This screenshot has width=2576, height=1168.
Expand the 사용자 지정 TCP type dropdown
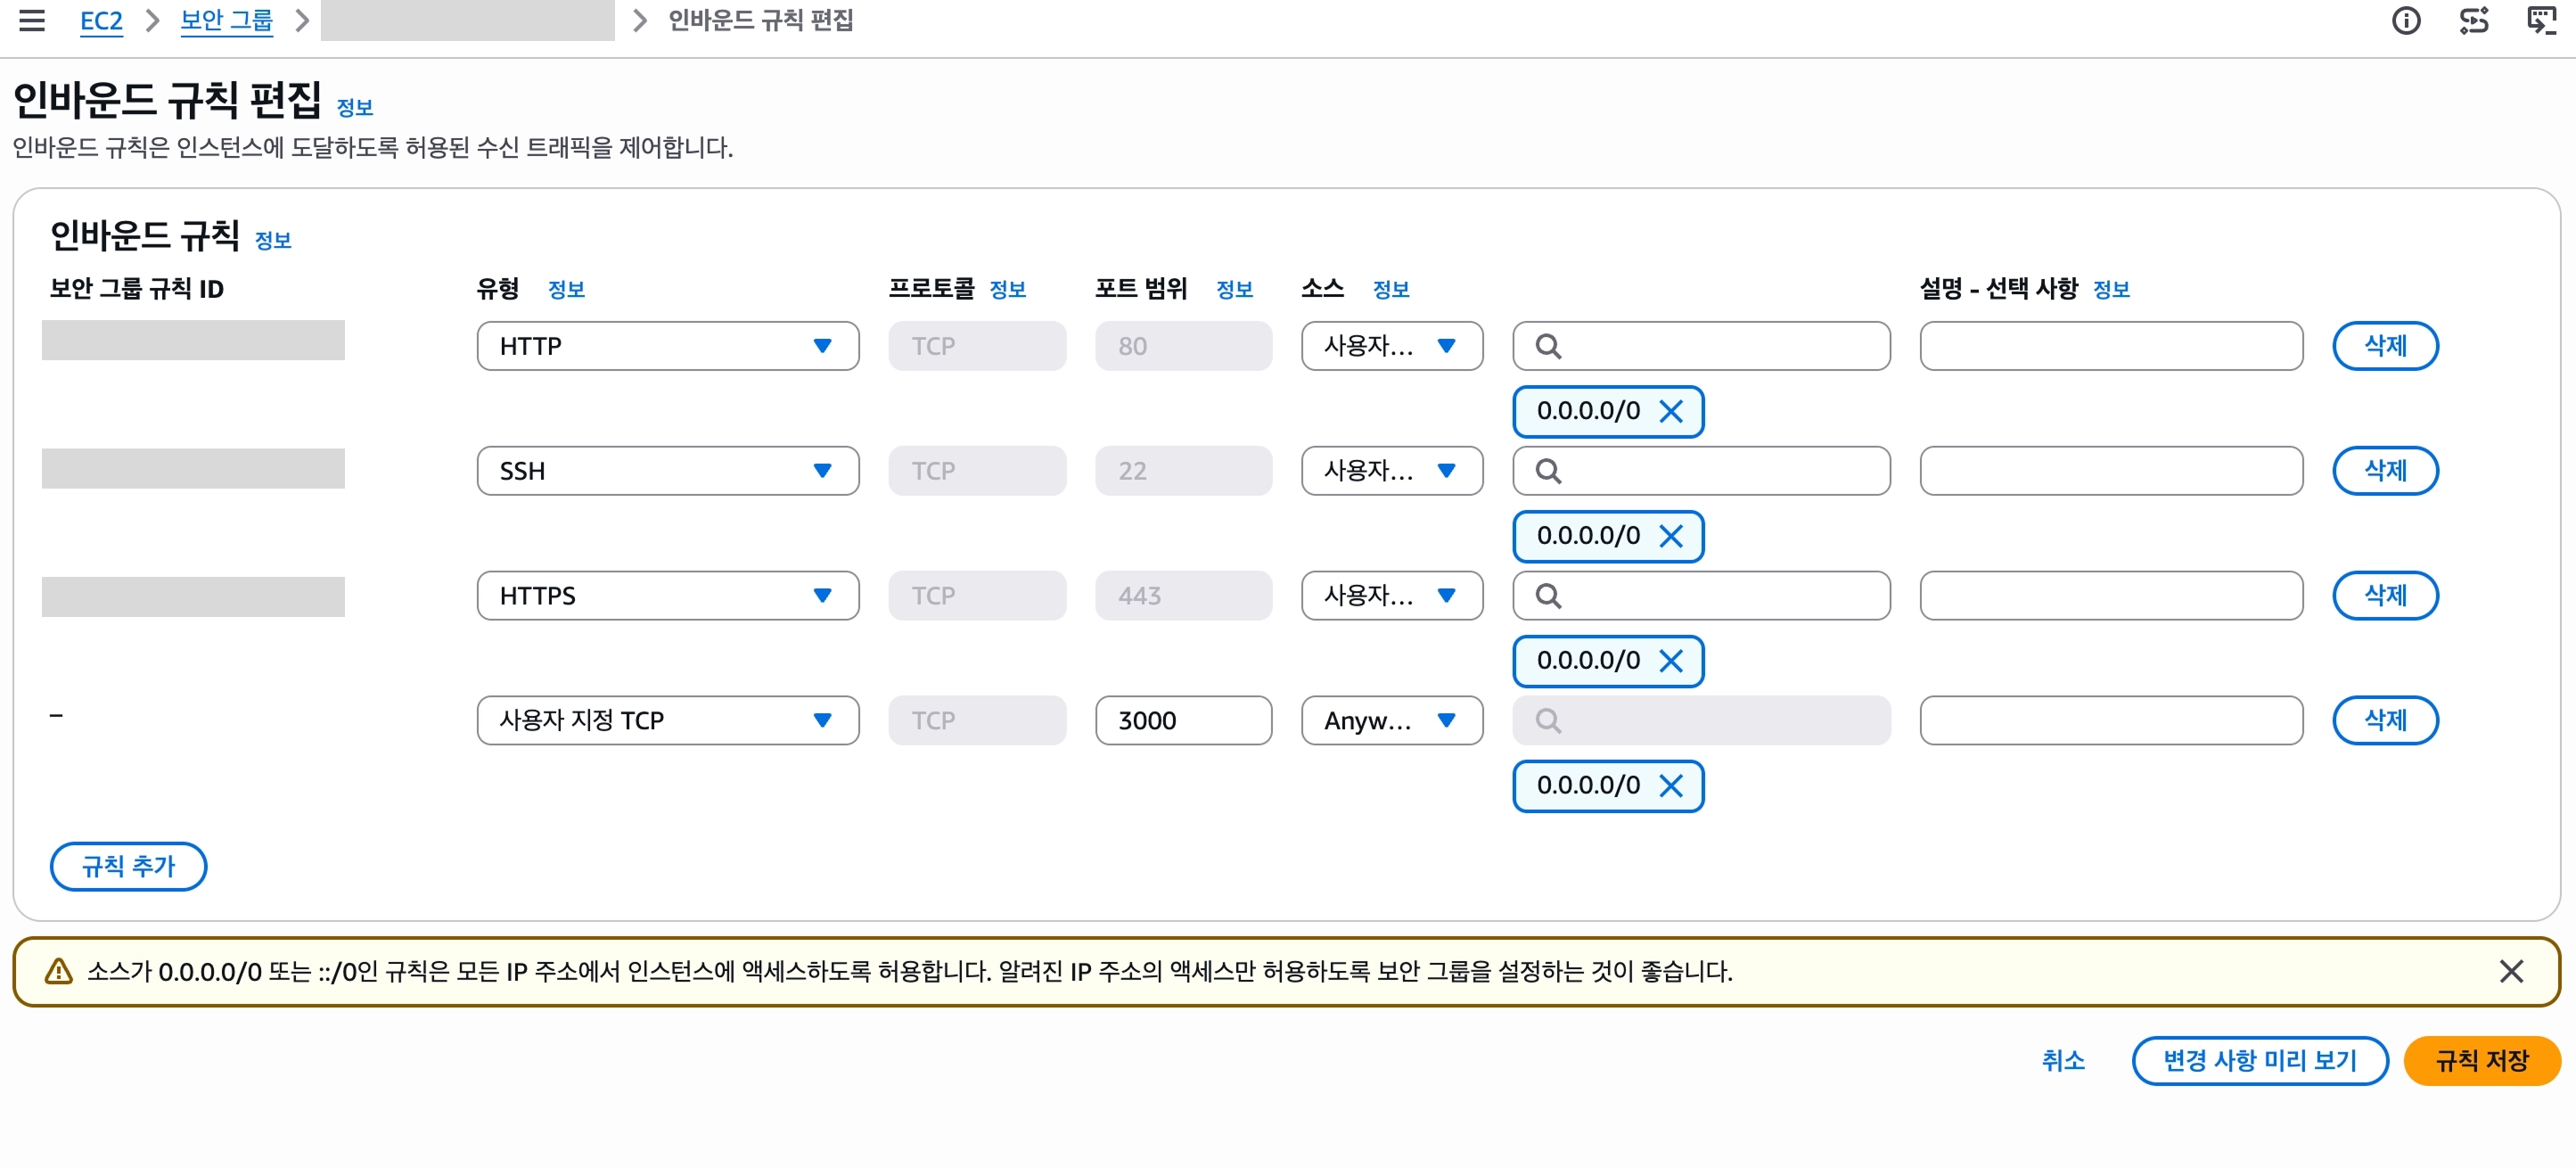coord(667,720)
